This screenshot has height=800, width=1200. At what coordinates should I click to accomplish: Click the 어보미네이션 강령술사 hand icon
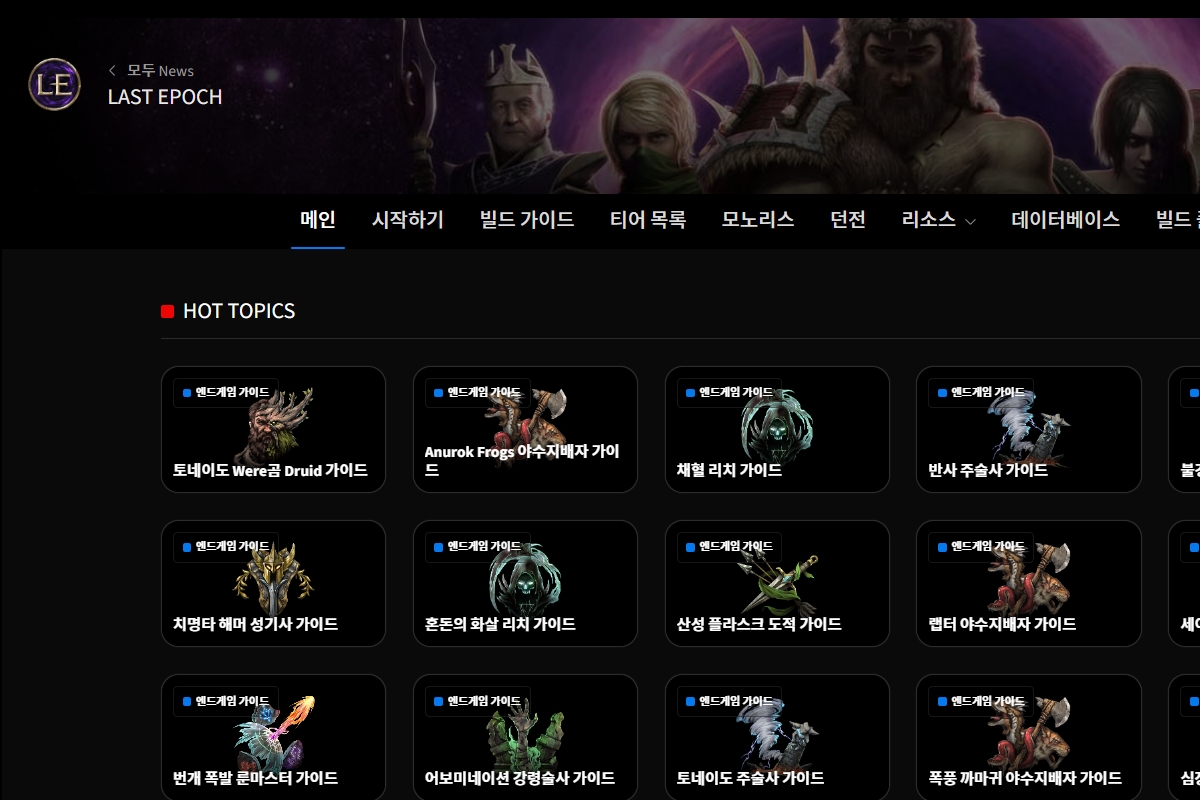[x=525, y=734]
